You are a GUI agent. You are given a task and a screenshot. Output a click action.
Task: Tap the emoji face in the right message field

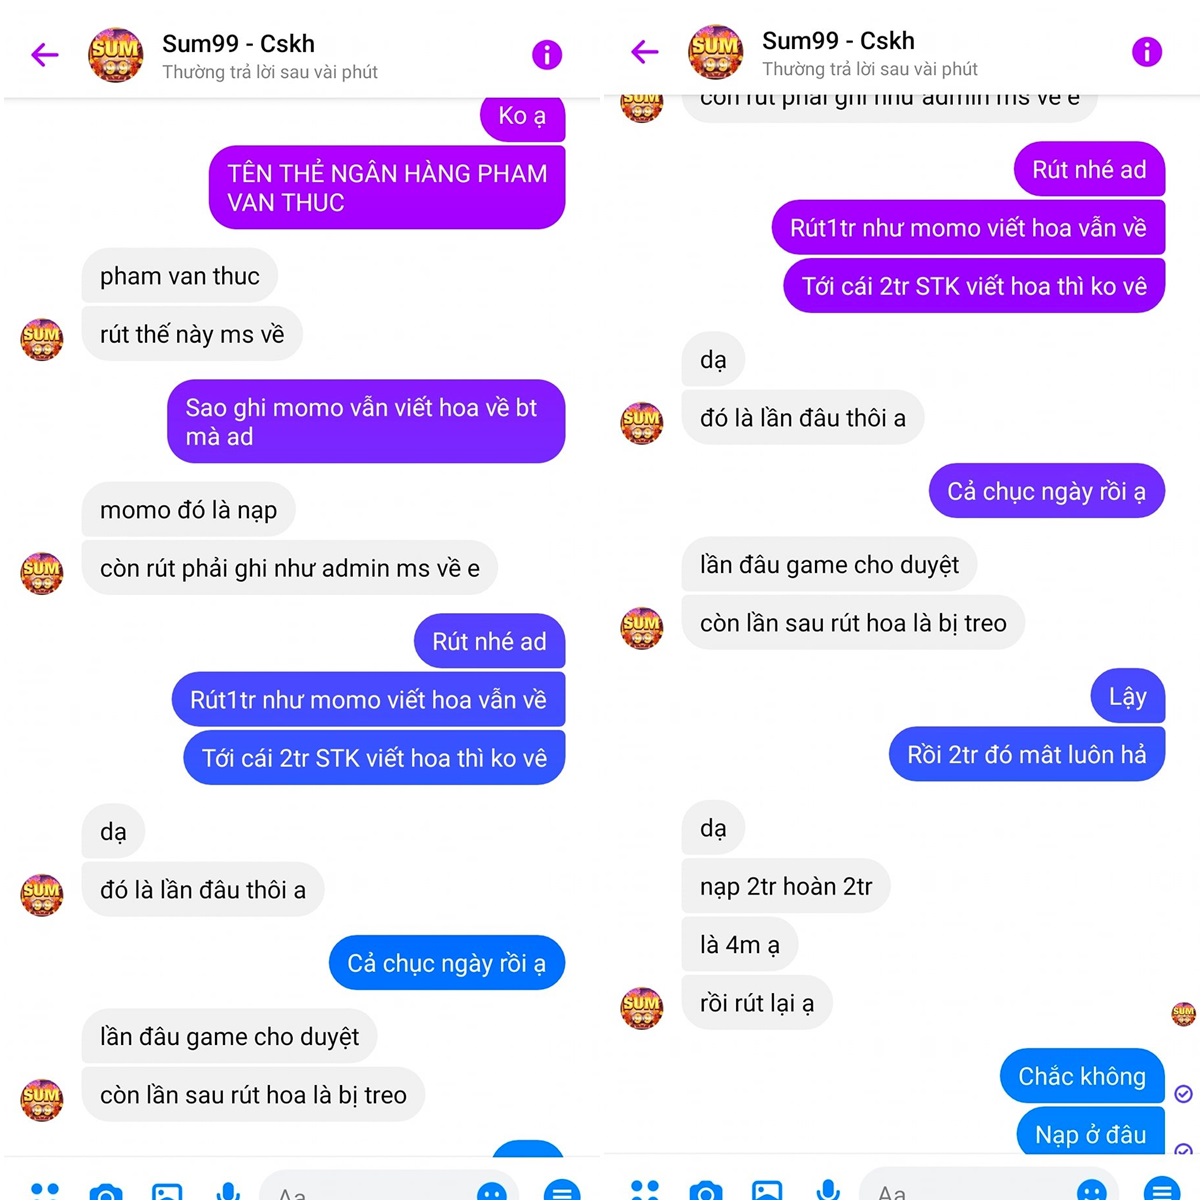click(x=1092, y=1190)
